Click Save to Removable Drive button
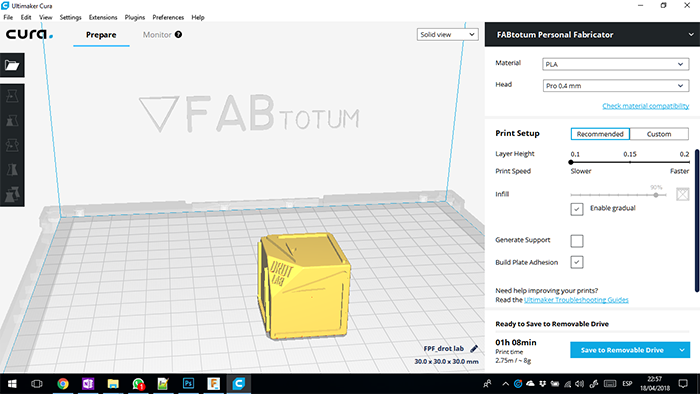This screenshot has width=700, height=394. pos(622,350)
